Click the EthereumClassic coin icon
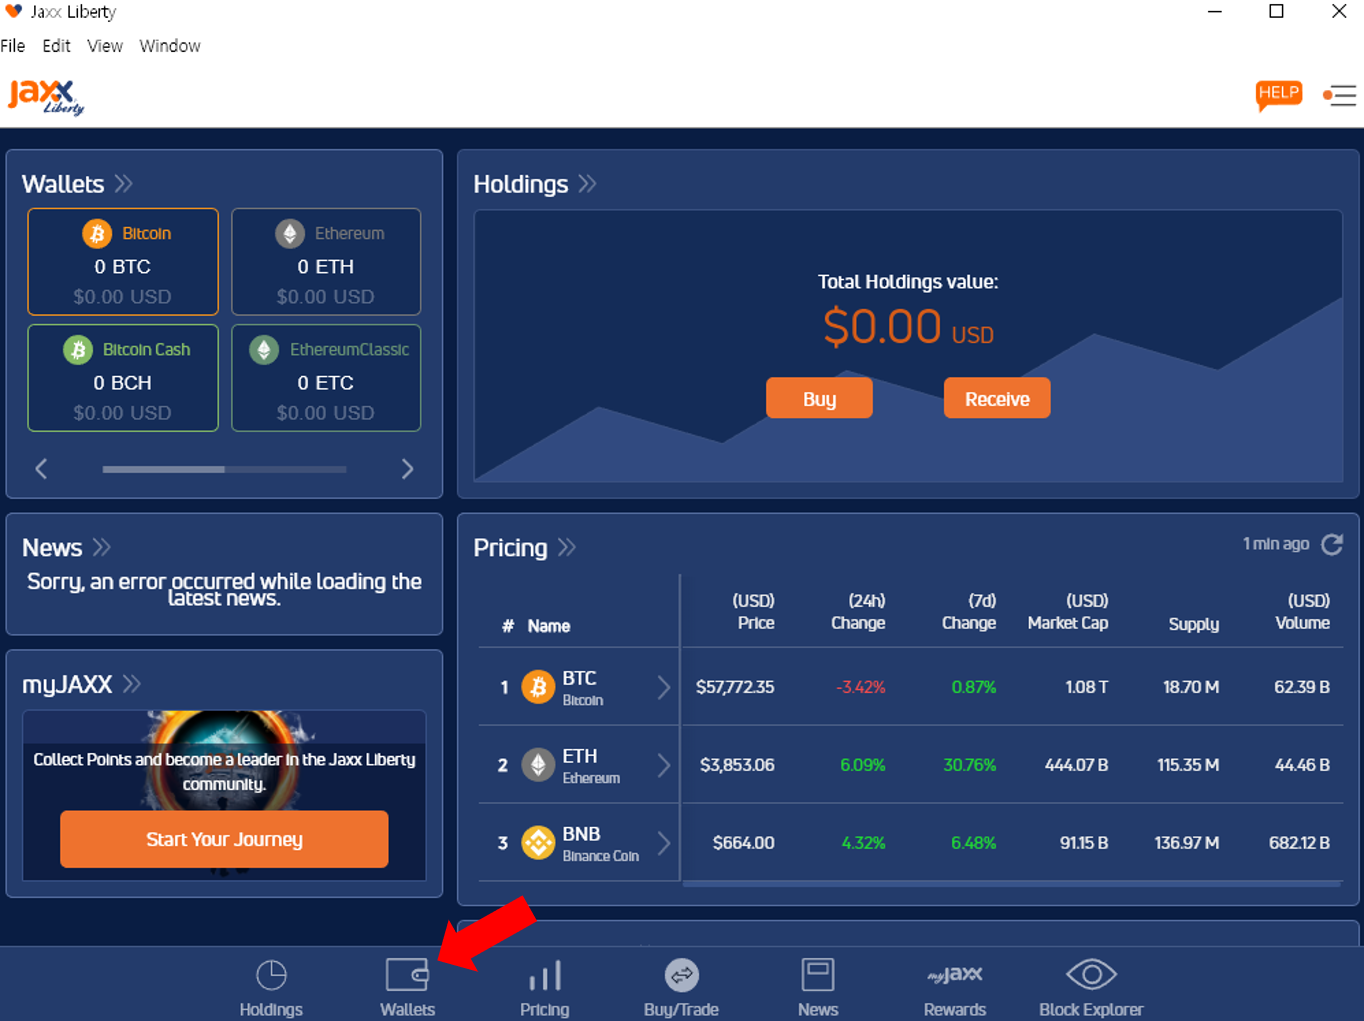Viewport: 1364px width, 1021px height. [x=264, y=349]
